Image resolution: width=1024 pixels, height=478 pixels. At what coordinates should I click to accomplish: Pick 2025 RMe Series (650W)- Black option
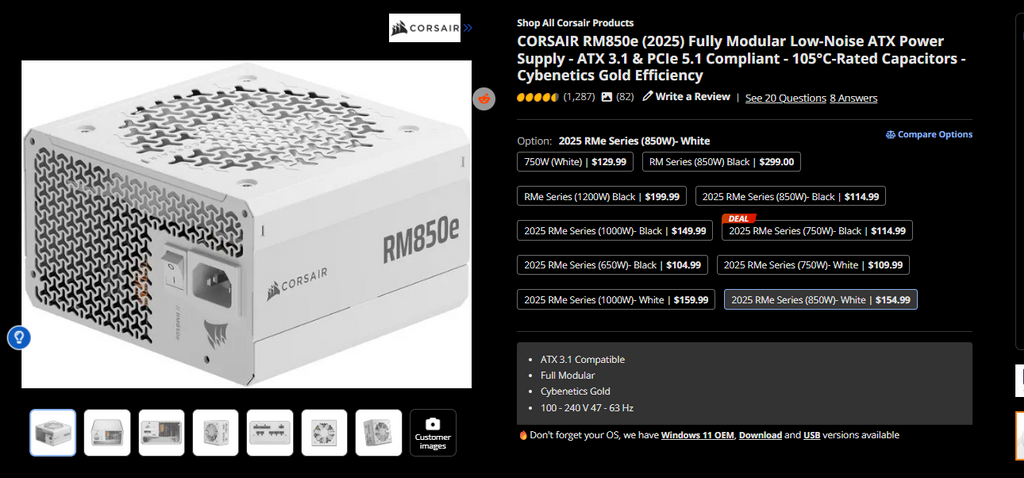point(613,265)
